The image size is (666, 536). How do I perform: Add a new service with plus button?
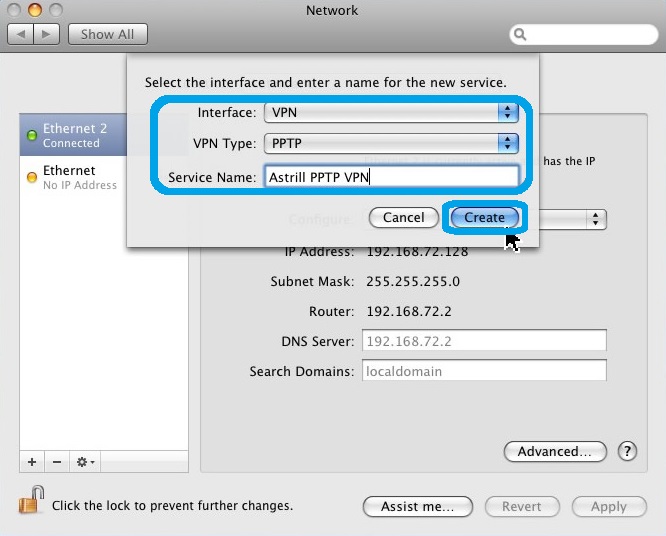[x=32, y=462]
